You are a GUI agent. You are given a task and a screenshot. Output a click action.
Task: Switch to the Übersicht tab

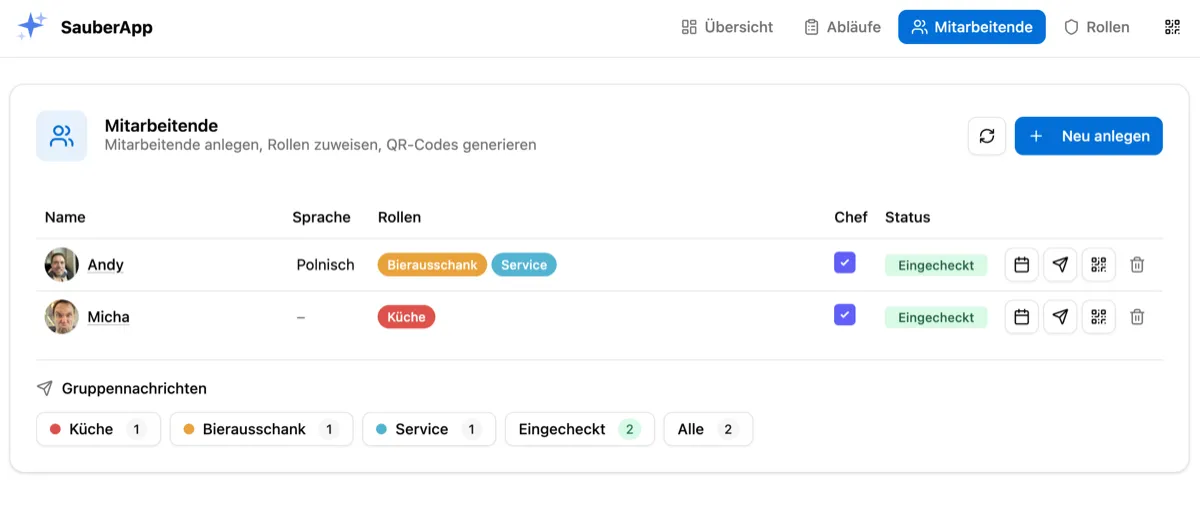tap(727, 27)
